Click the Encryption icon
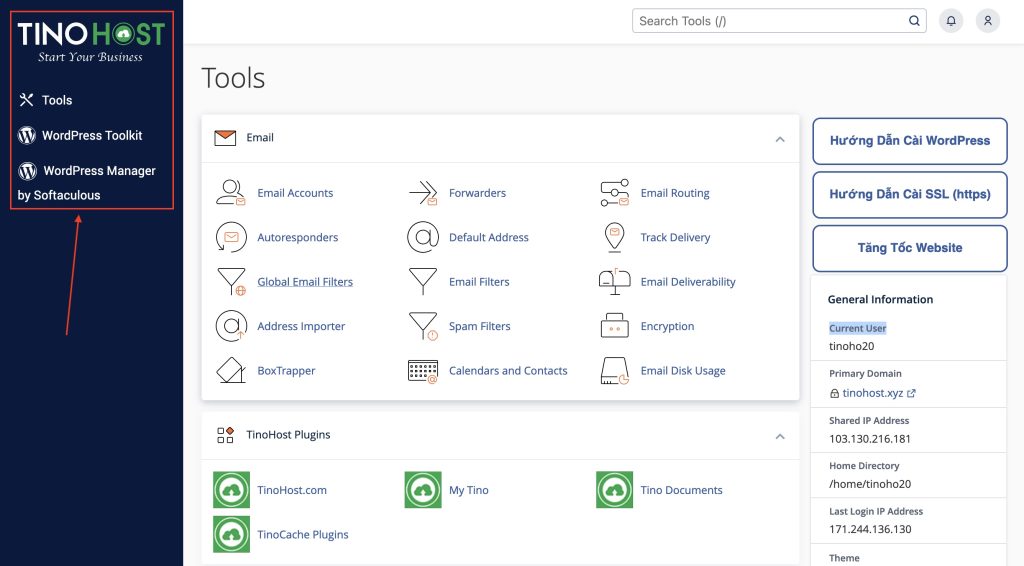 (x=614, y=326)
